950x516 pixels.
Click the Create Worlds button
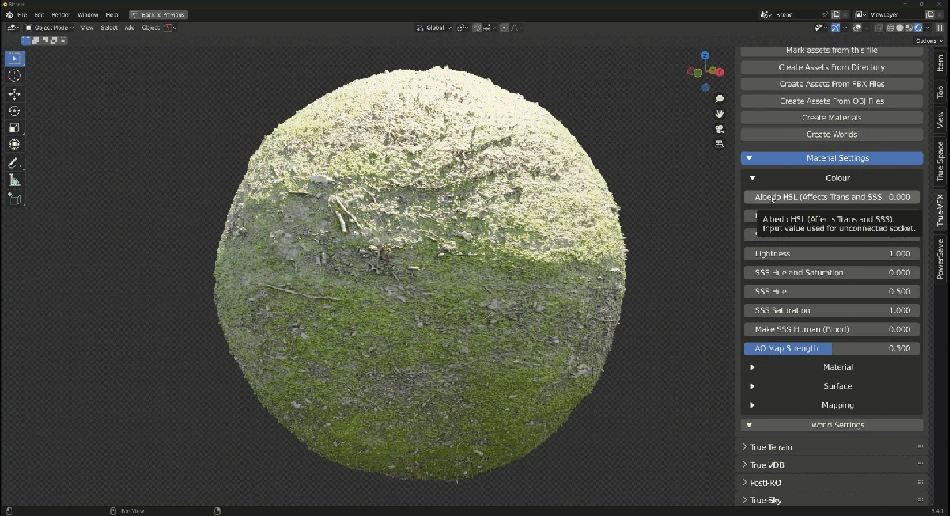[x=831, y=134]
